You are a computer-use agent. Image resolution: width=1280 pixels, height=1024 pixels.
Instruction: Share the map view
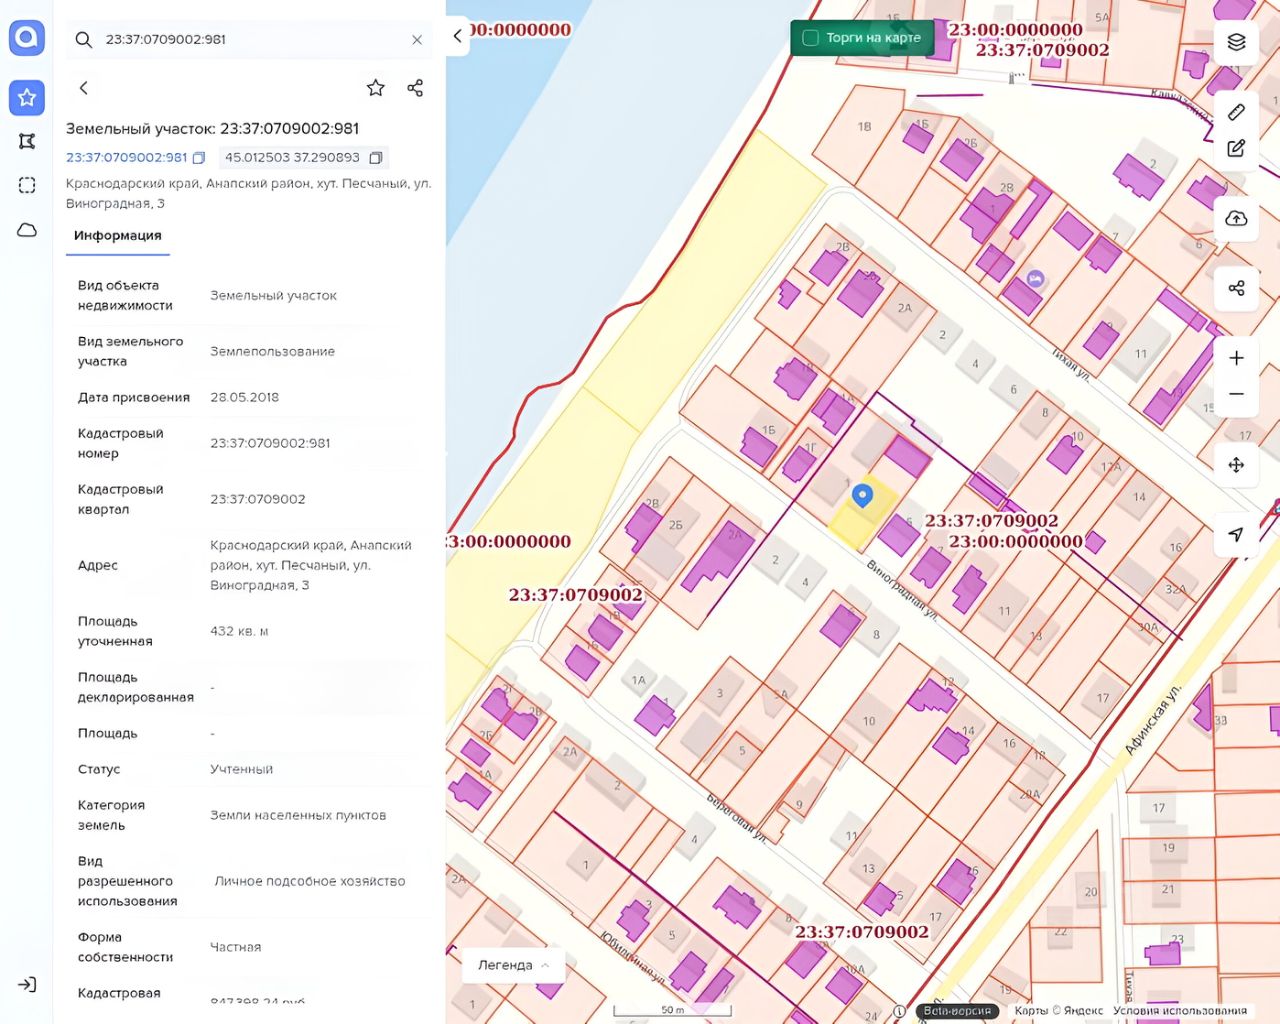point(1236,288)
